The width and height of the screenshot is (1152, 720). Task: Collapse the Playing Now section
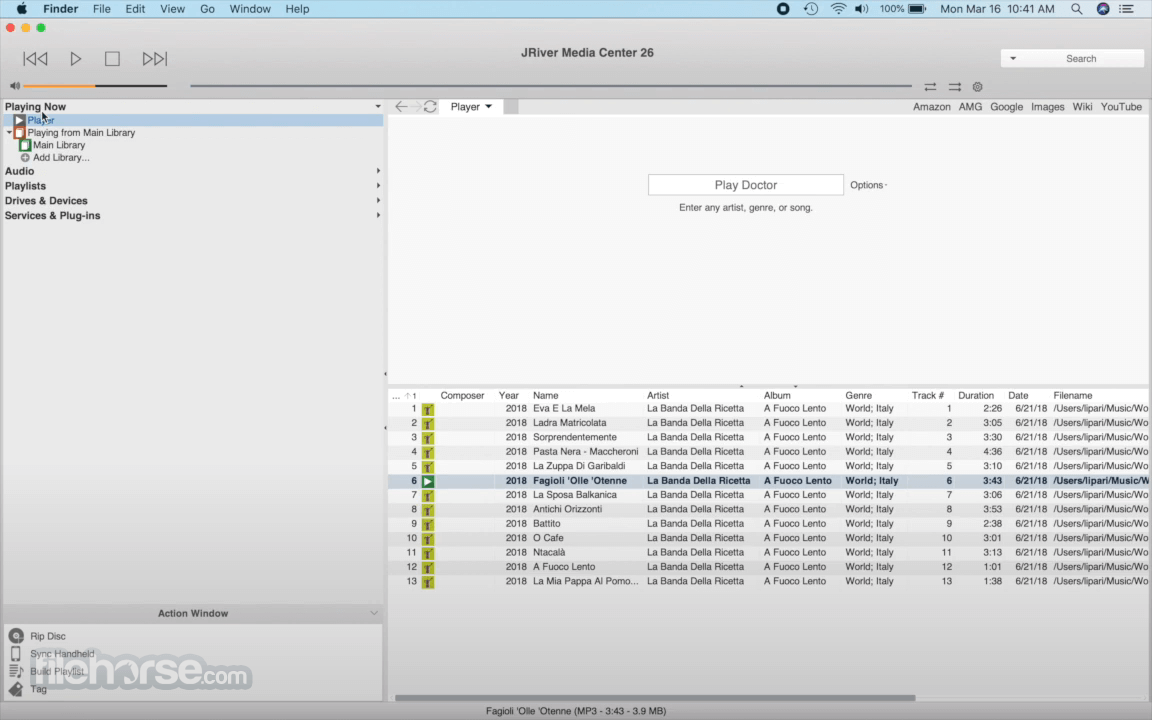[x=378, y=107]
